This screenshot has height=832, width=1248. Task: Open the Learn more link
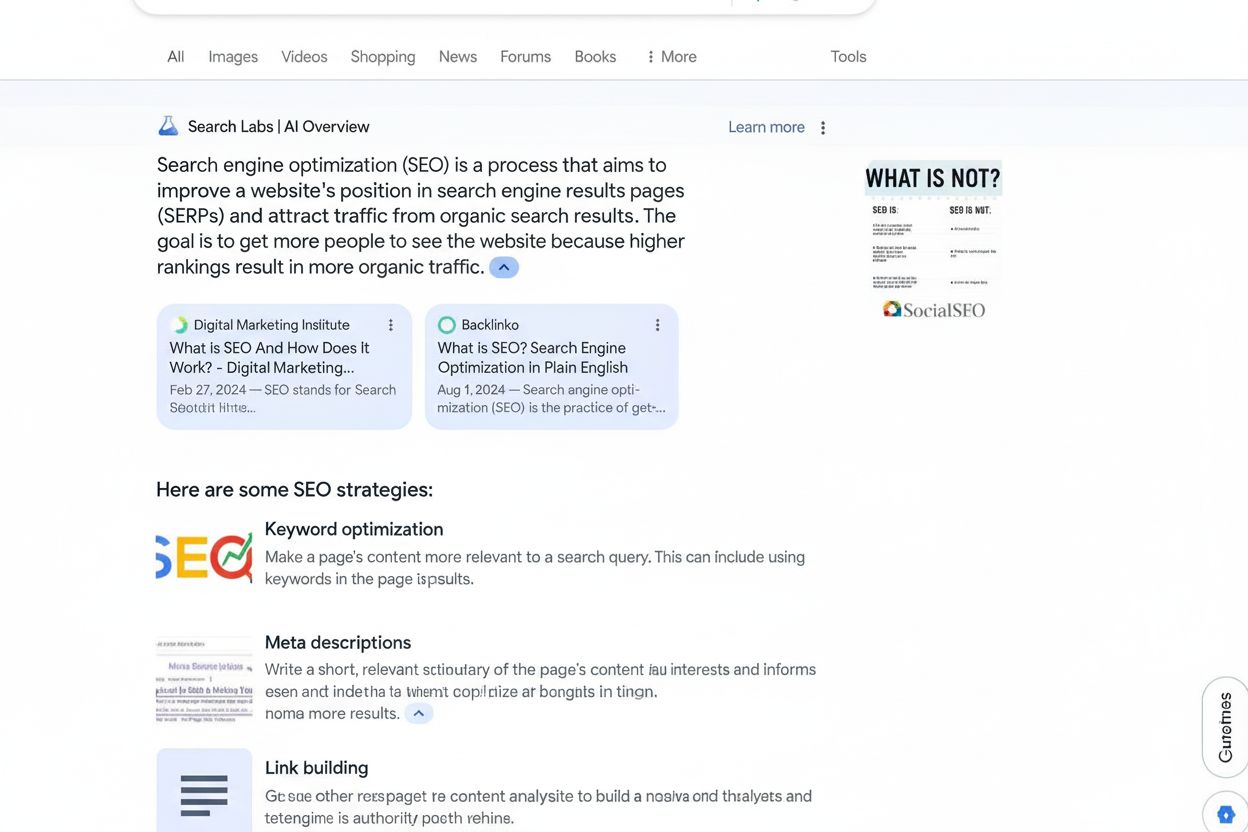click(x=765, y=127)
